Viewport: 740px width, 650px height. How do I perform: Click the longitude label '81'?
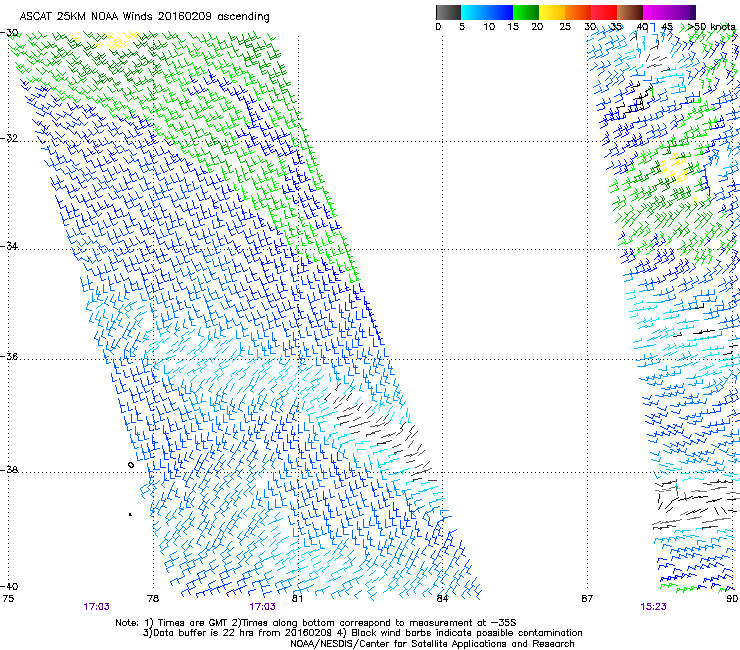point(297,599)
